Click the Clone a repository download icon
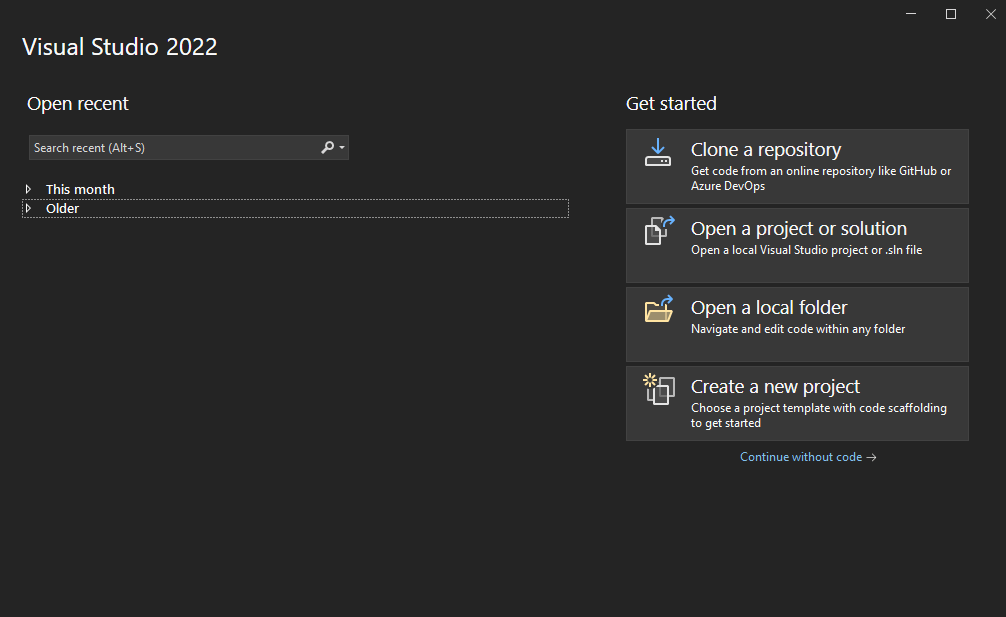This screenshot has height=617, width=1006. pyautogui.click(x=657, y=152)
